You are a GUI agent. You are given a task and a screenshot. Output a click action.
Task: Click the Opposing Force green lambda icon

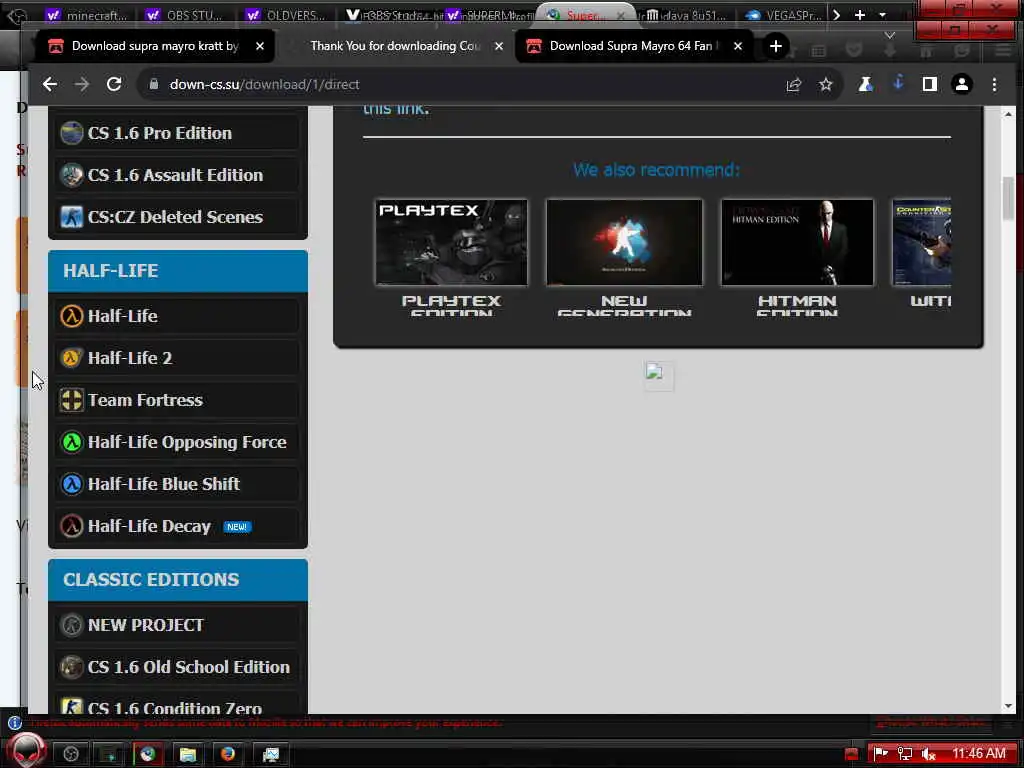[x=72, y=442]
